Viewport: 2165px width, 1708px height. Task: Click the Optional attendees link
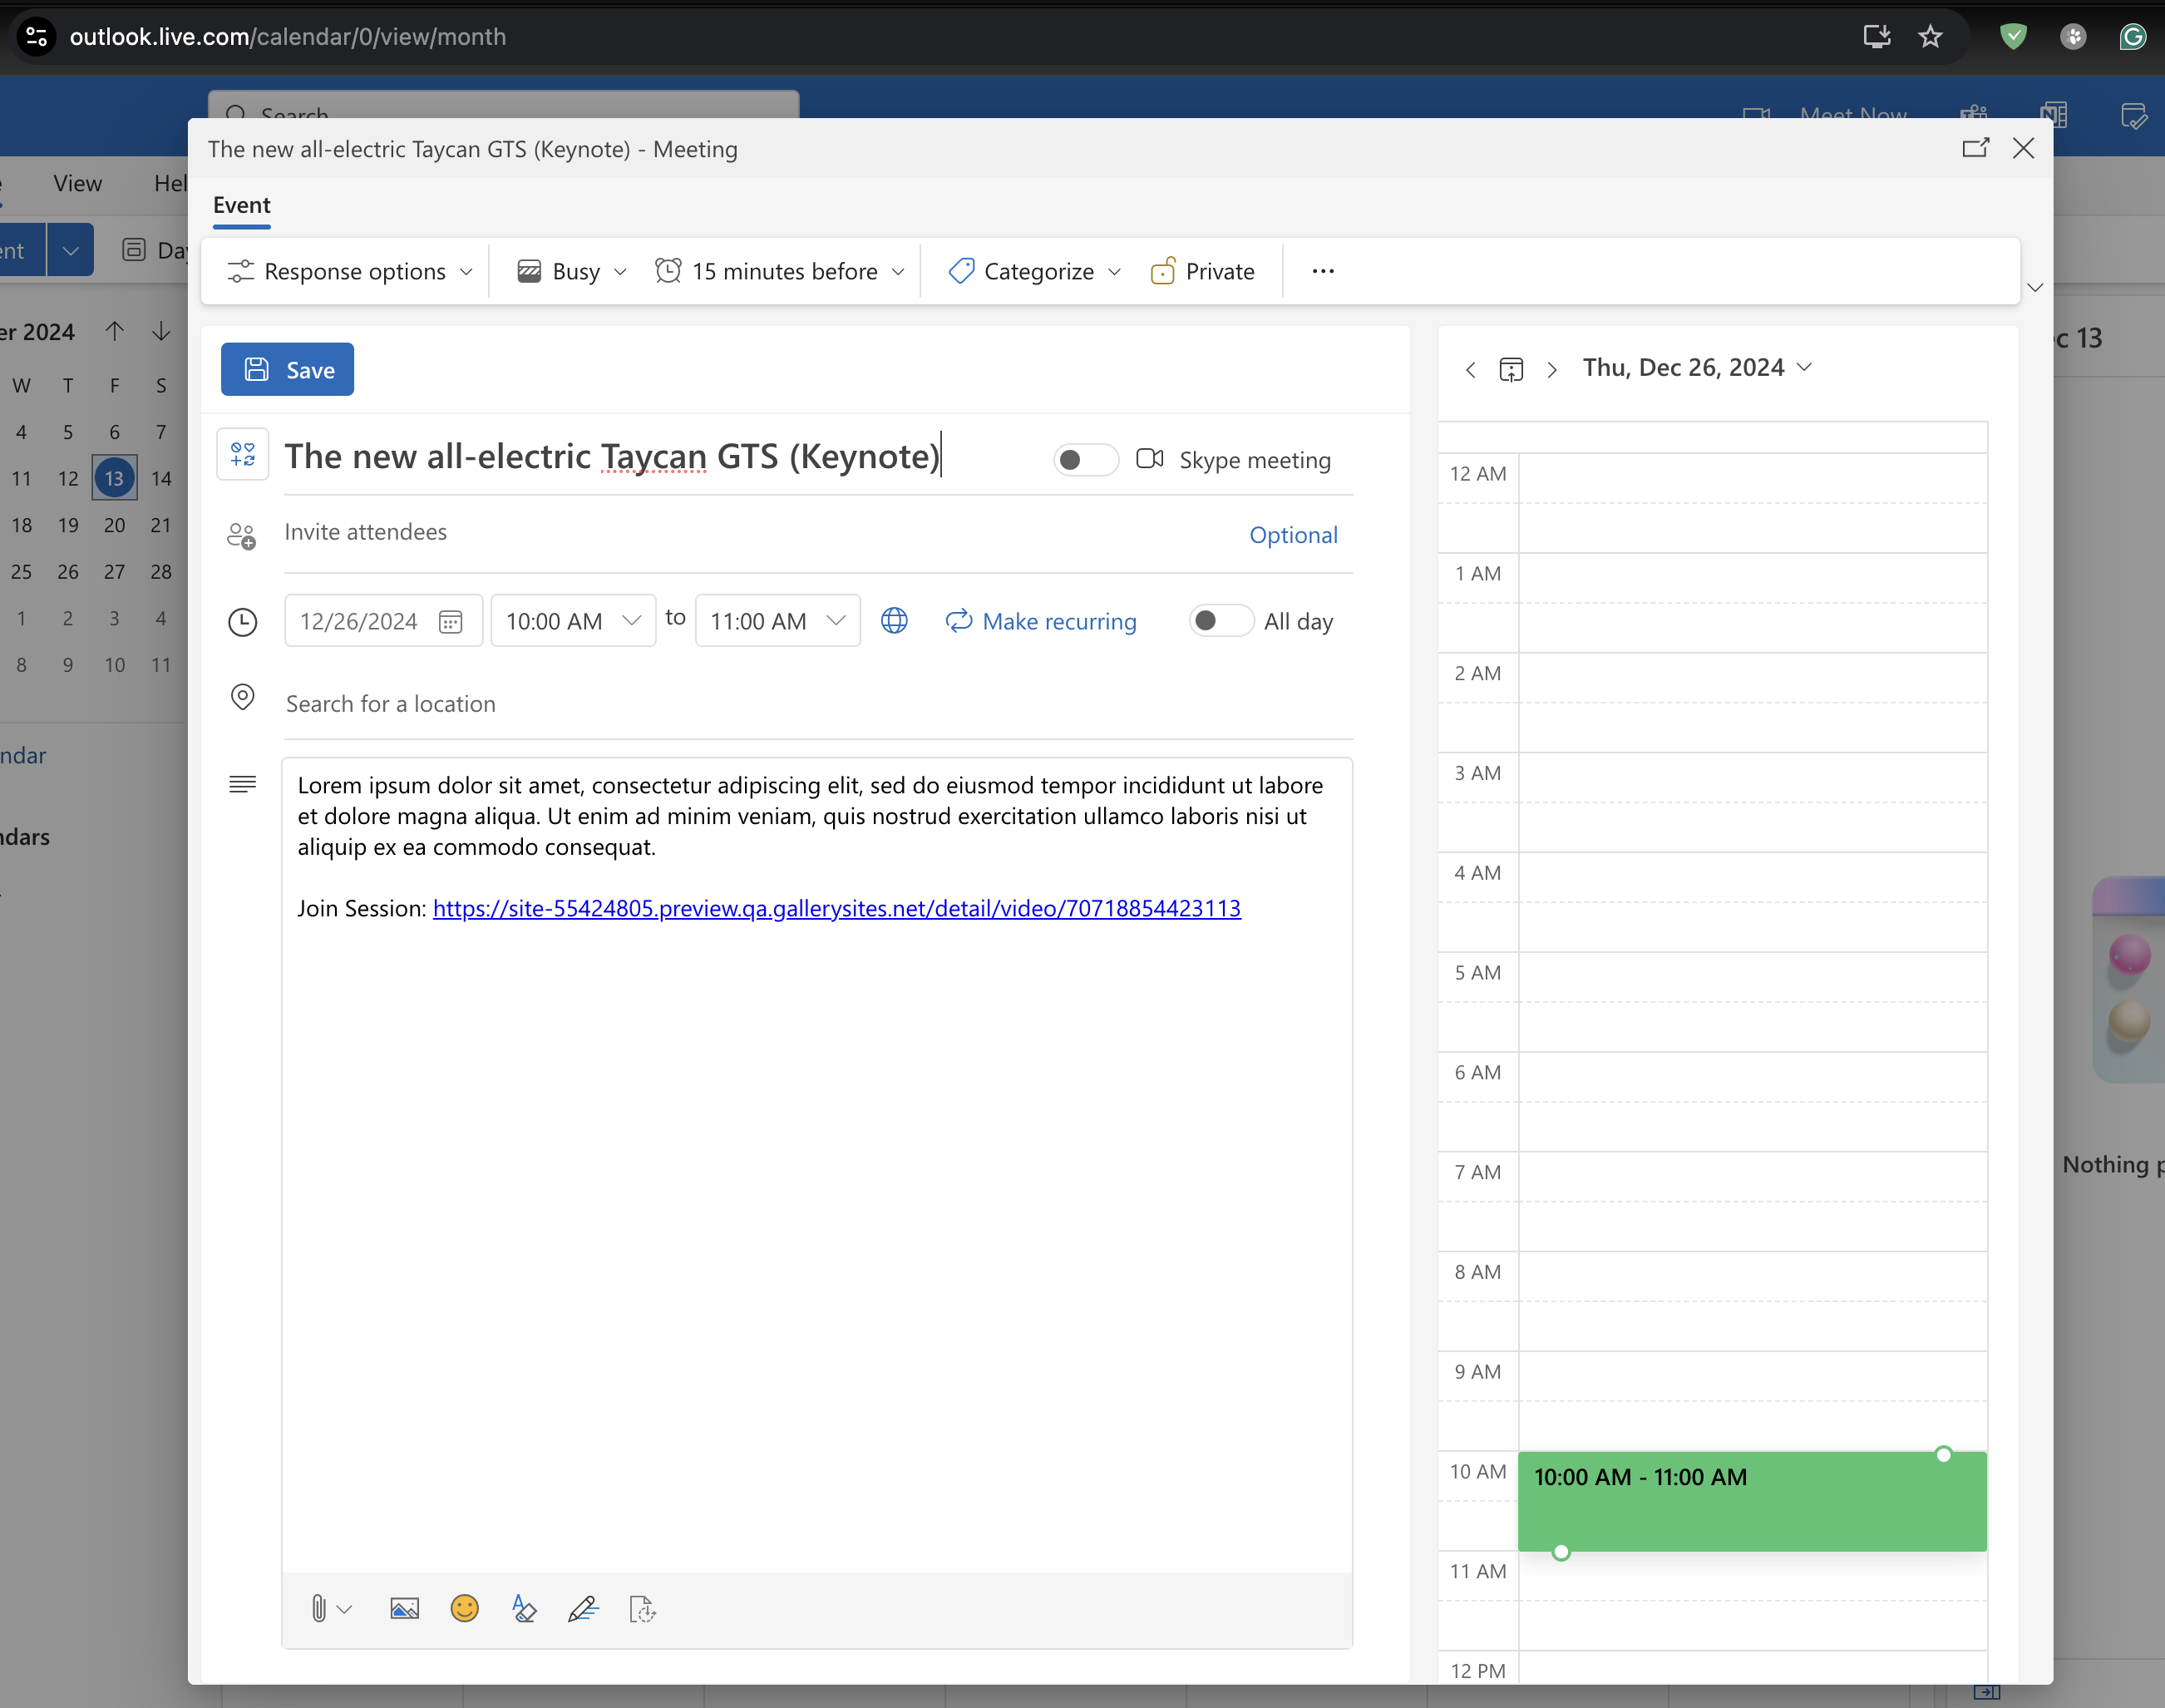click(x=1293, y=535)
